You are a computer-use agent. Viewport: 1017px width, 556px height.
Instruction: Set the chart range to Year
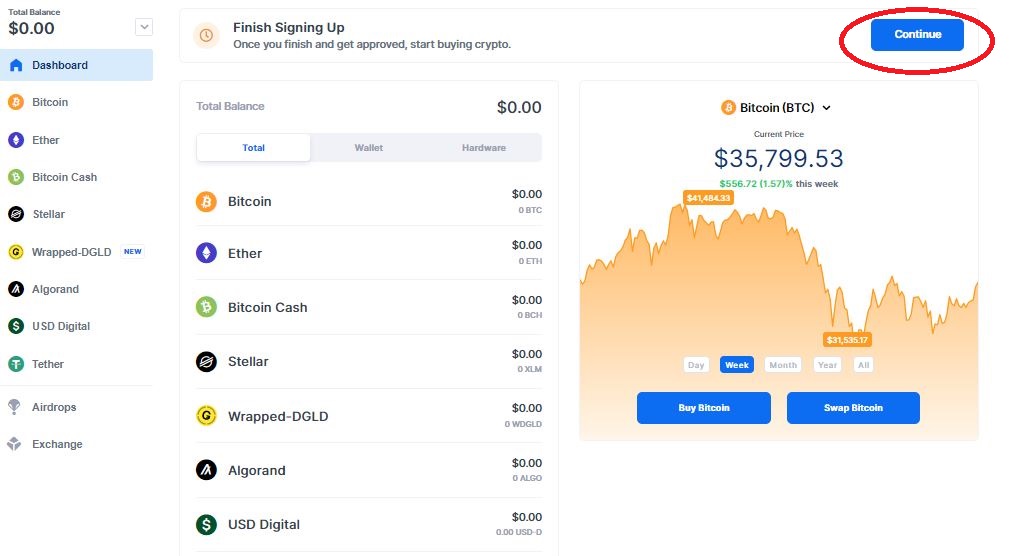827,365
